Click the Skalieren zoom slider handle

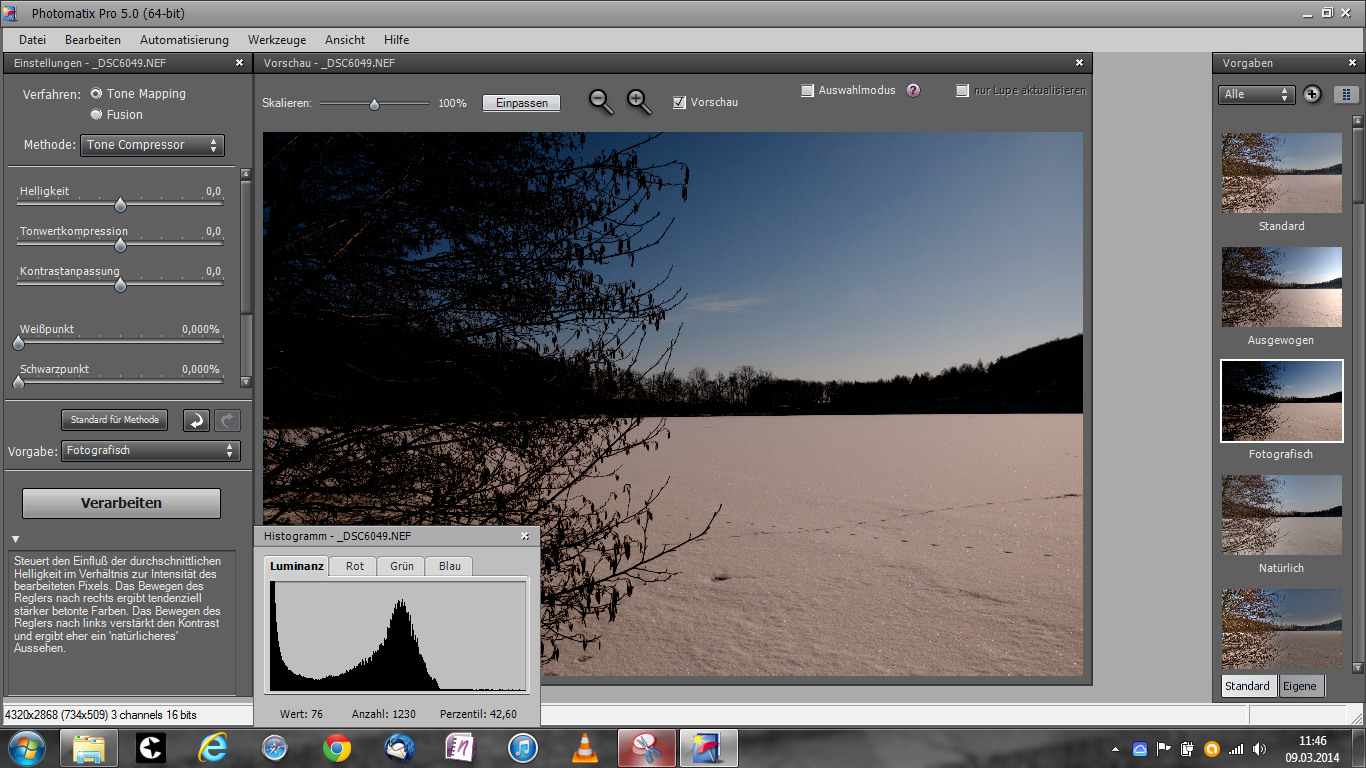coord(374,103)
